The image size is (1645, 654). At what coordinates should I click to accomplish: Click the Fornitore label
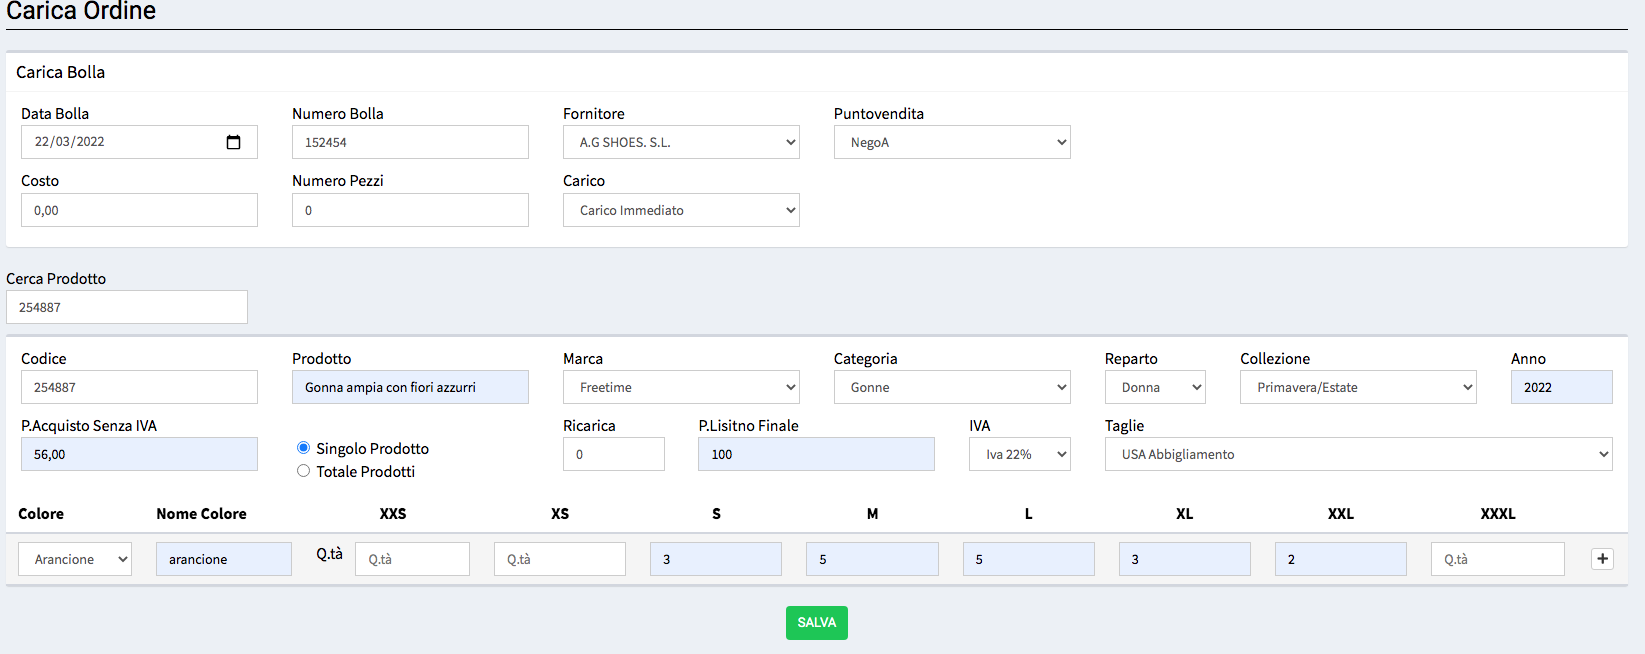(594, 114)
